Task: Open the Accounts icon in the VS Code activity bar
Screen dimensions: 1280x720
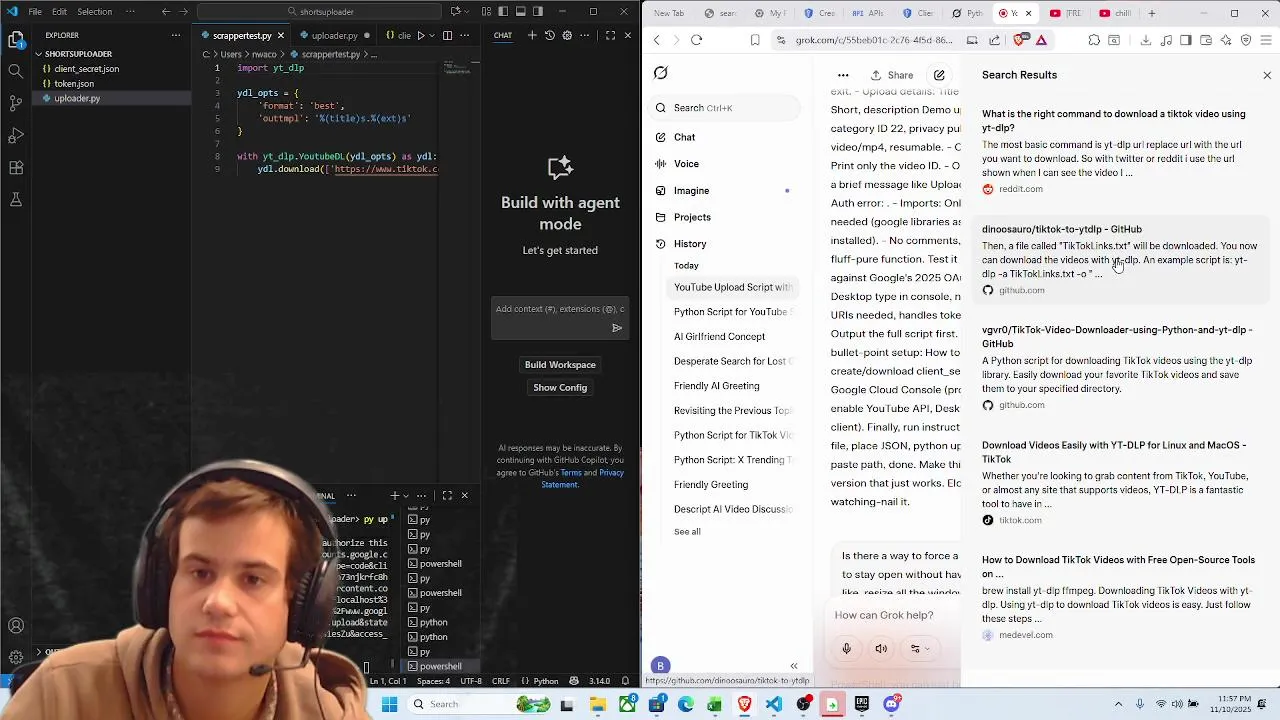Action: coord(16,626)
